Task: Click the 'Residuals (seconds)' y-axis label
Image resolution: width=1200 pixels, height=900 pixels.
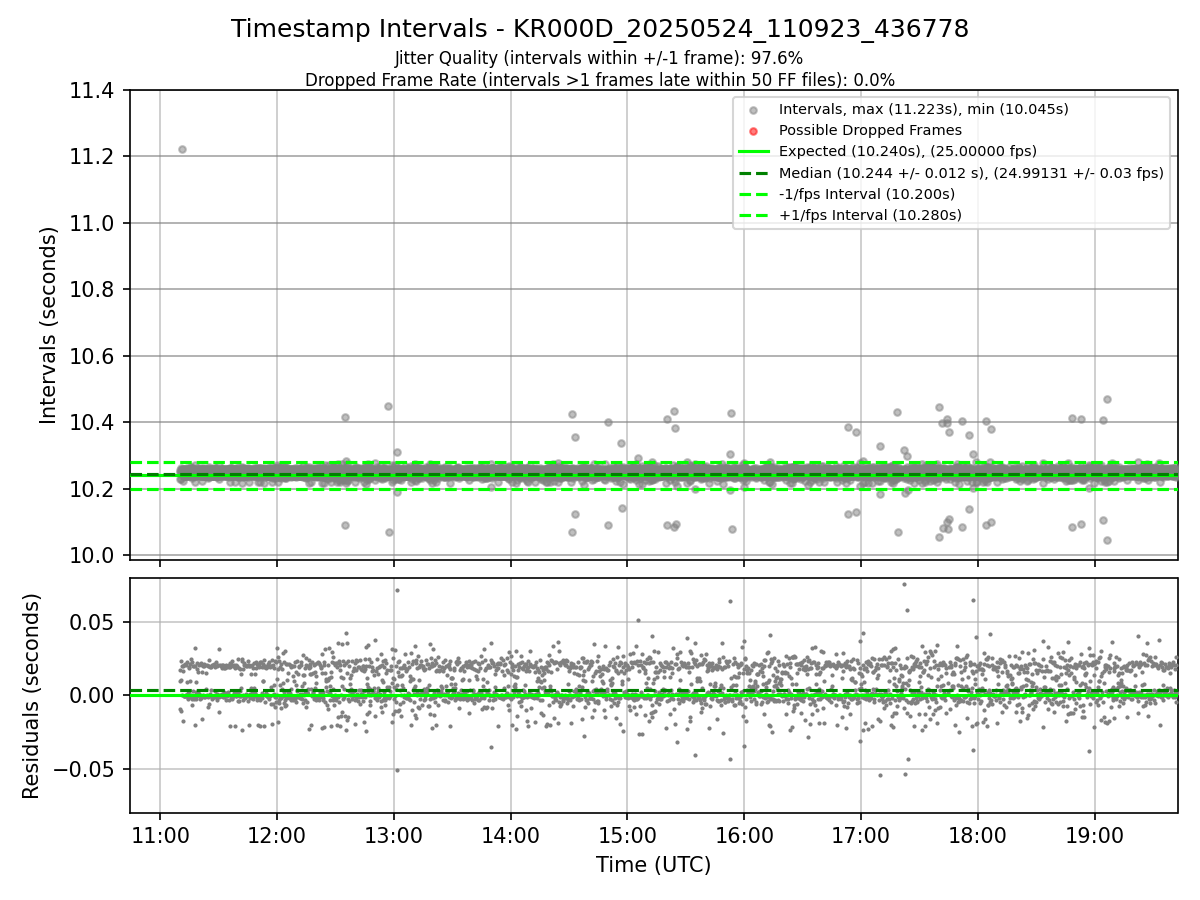Action: point(32,696)
